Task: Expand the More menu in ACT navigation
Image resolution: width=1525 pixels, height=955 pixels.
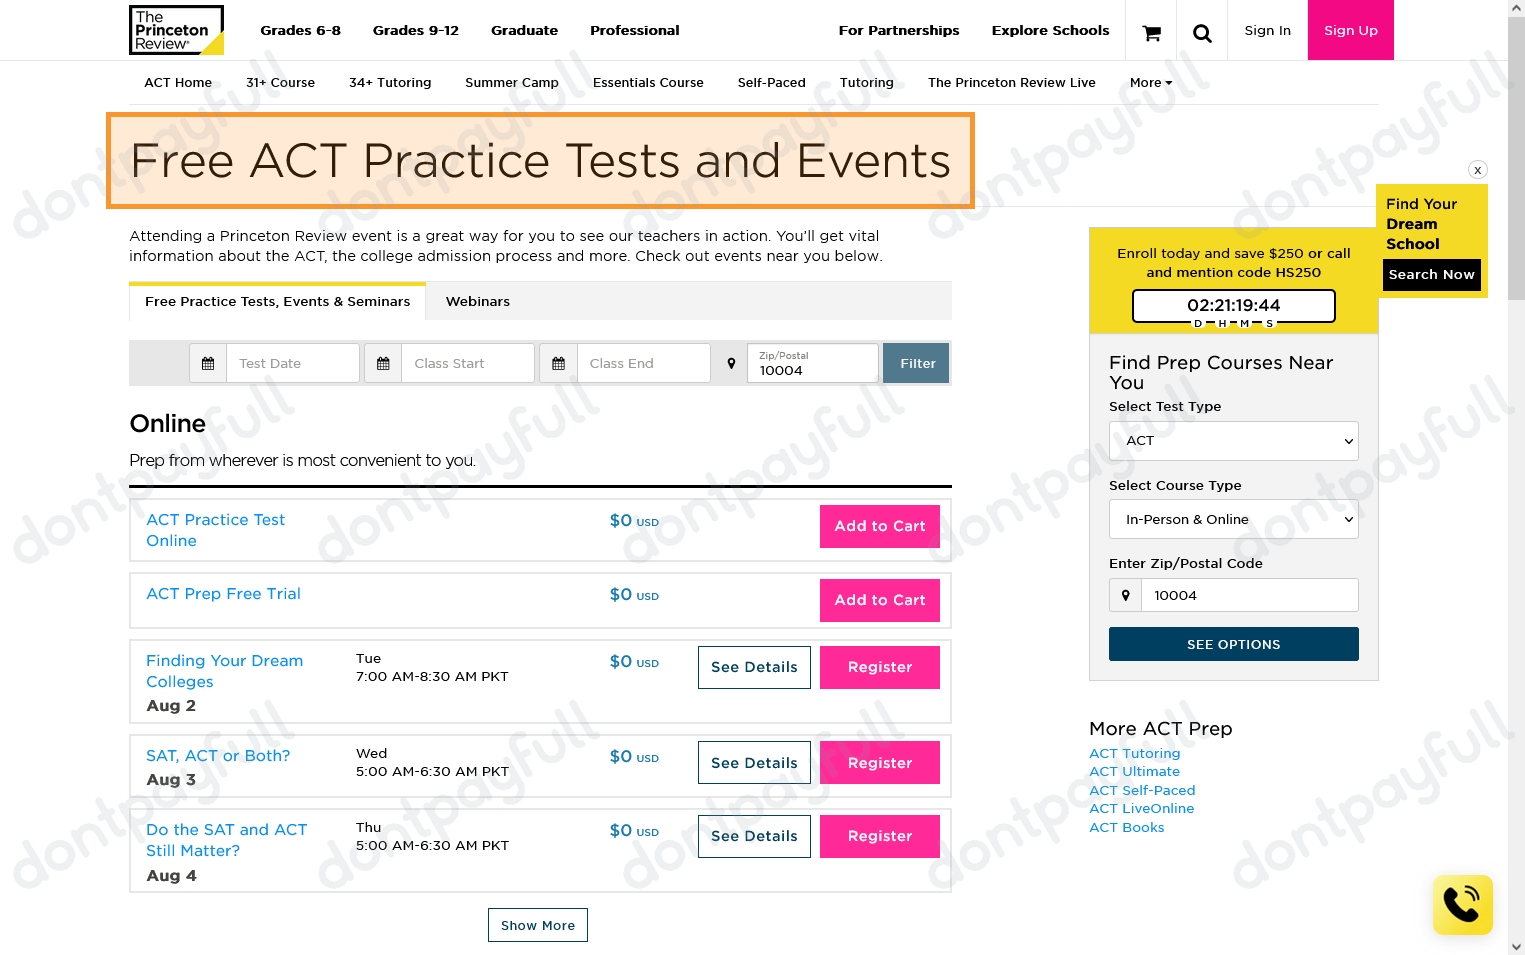Action: tap(1151, 82)
